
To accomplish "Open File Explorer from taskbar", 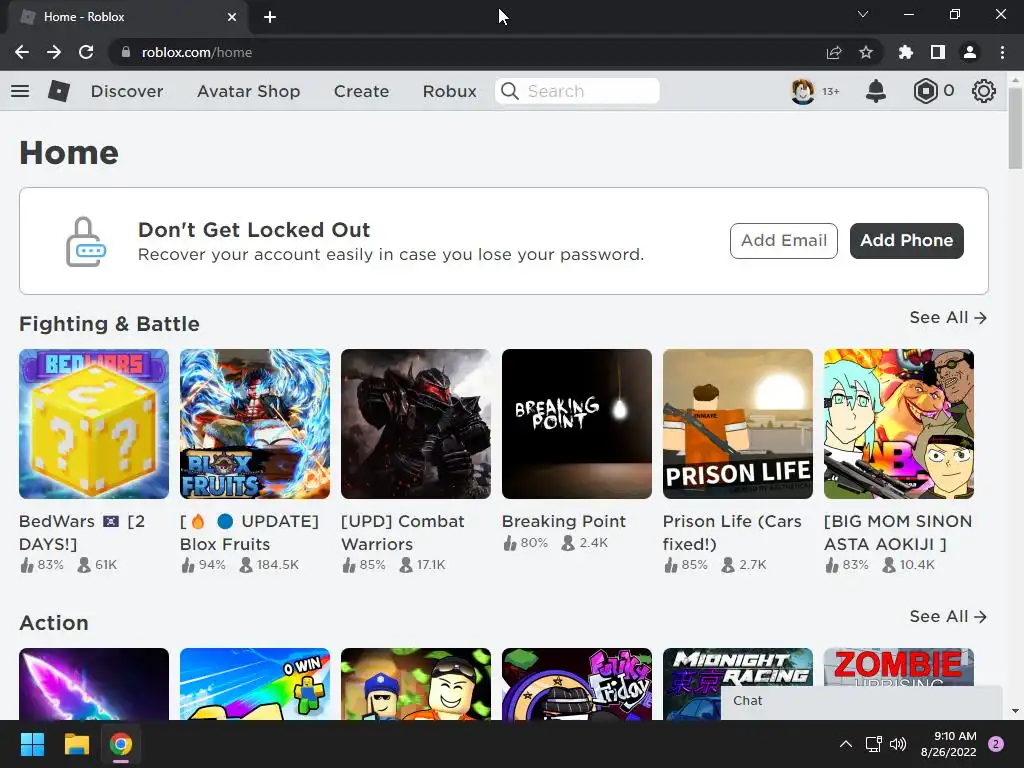I will [76, 744].
